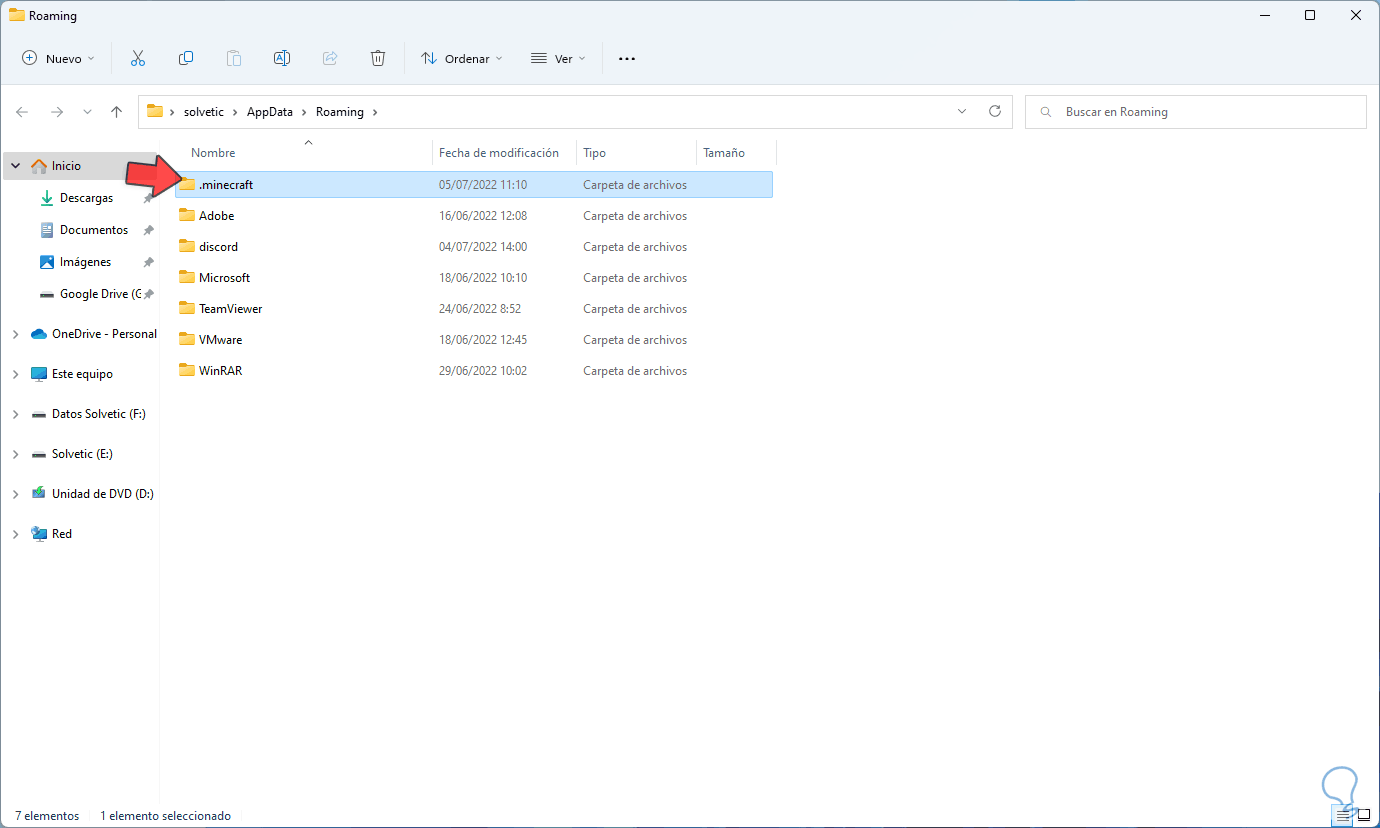Click the Buscar en Roaming search field
Image resolution: width=1380 pixels, height=828 pixels.
coord(1196,112)
